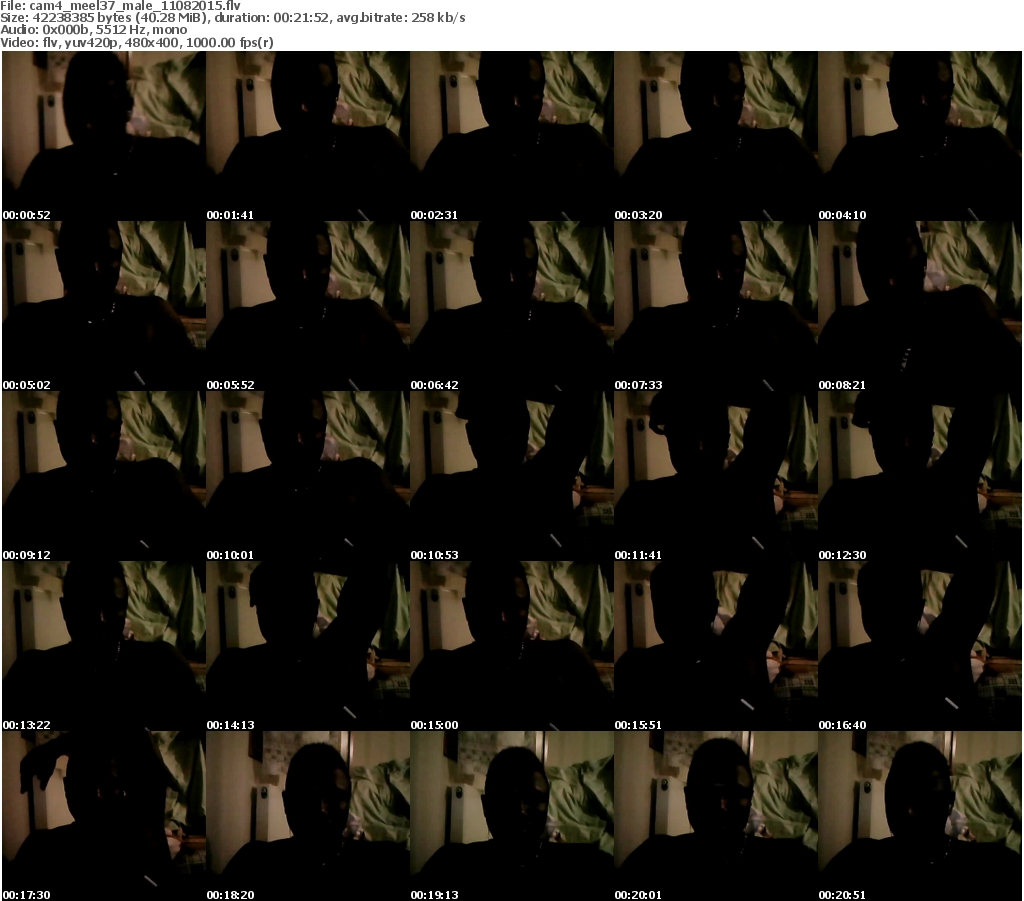Pick the frame stamped 00:09:12

tap(104, 476)
